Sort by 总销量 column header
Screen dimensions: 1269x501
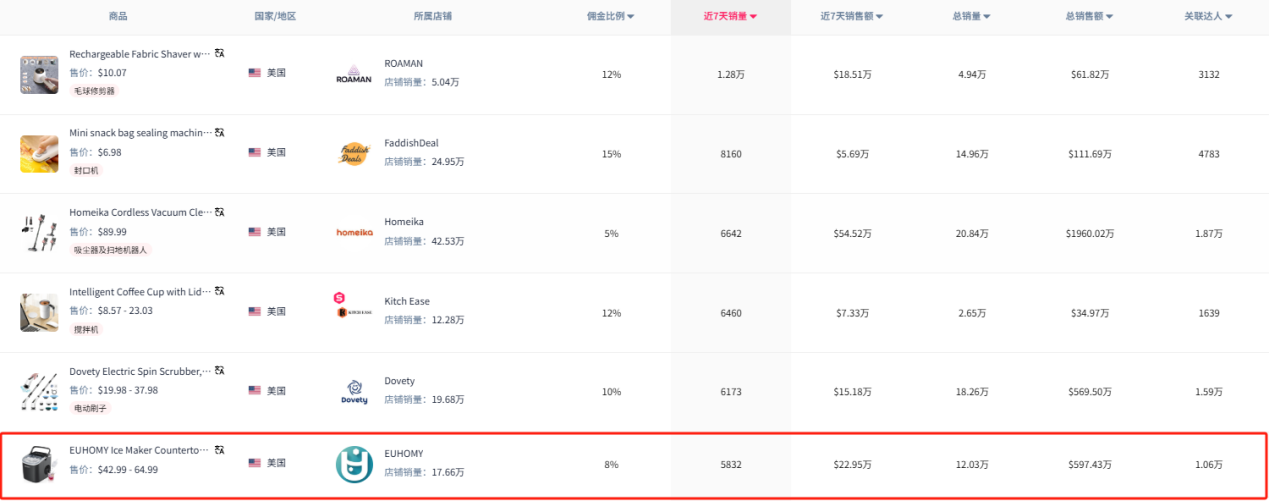click(x=971, y=17)
